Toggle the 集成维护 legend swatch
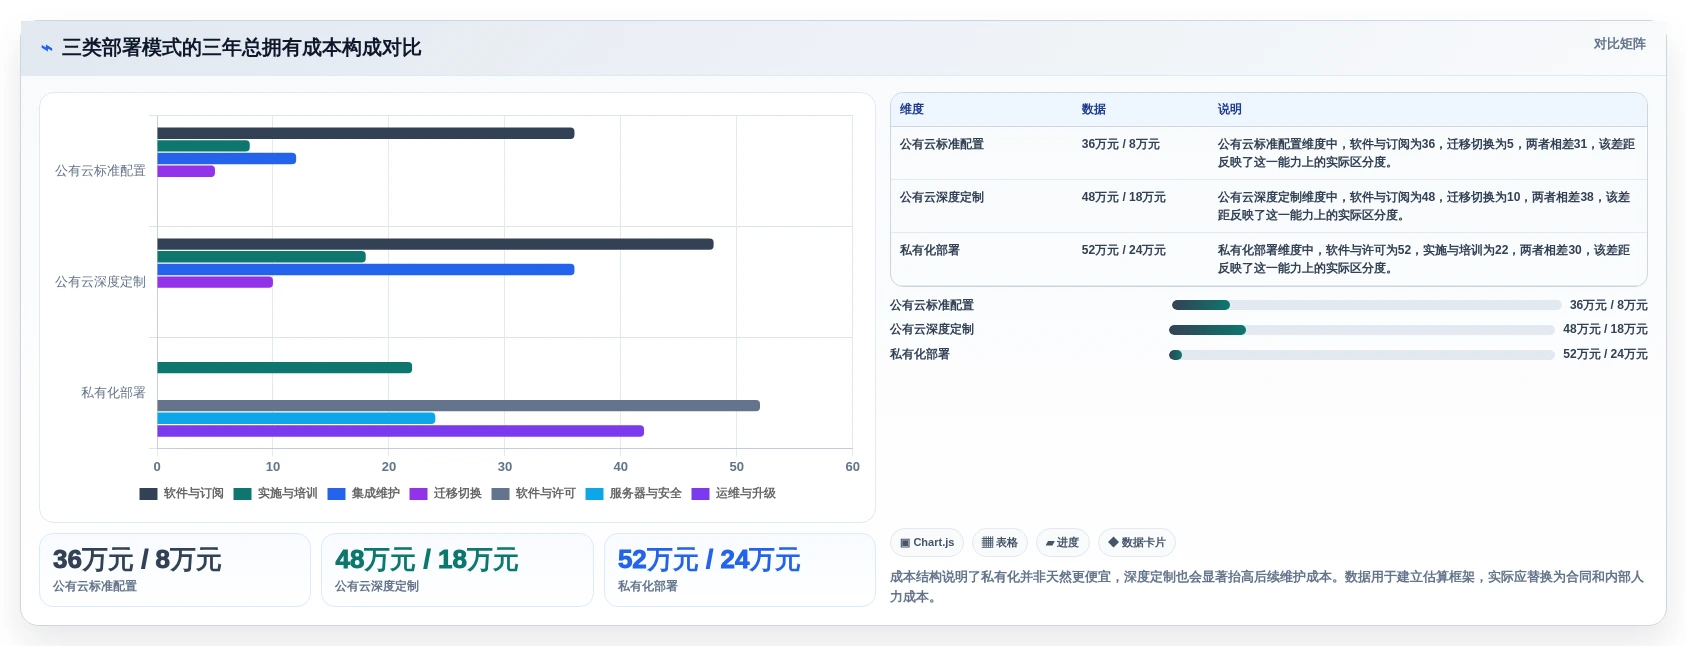 click(336, 494)
